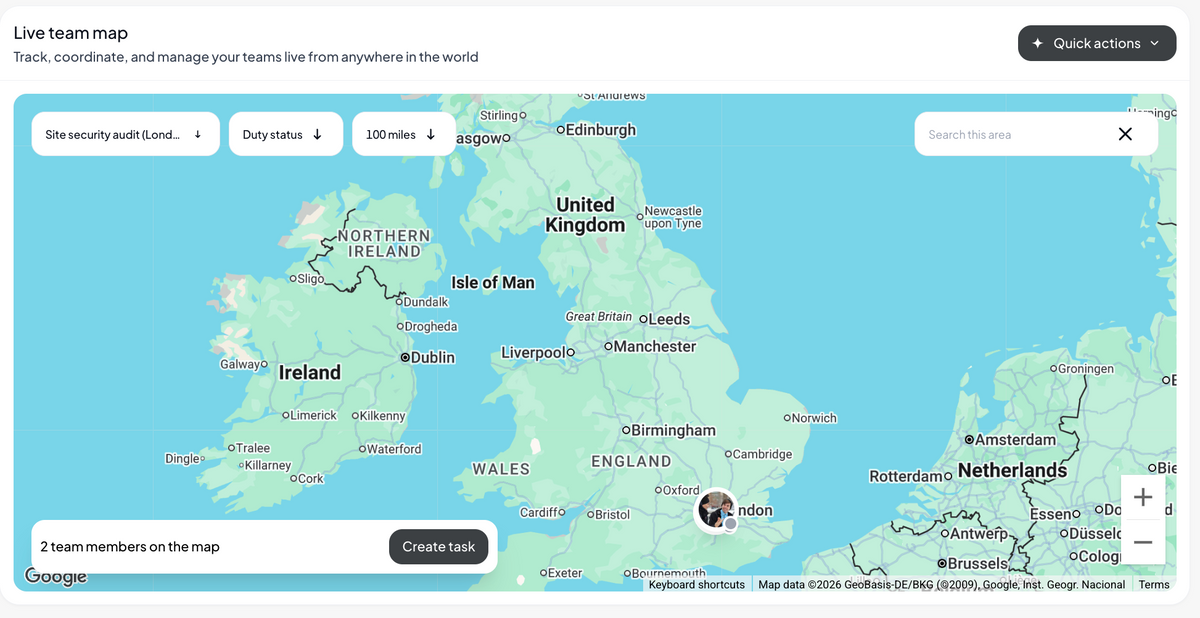Click the Create task button
The width and height of the screenshot is (1200, 618).
439,547
